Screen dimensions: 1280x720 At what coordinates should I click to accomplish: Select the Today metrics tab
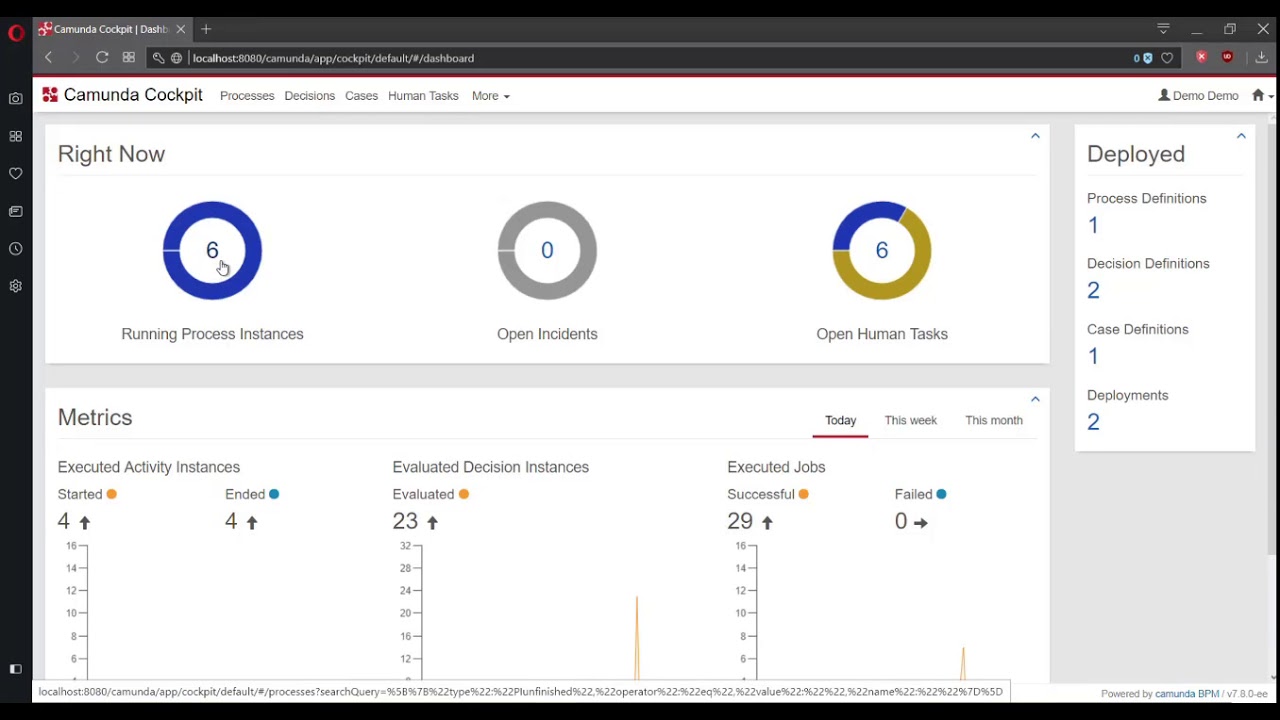840,420
